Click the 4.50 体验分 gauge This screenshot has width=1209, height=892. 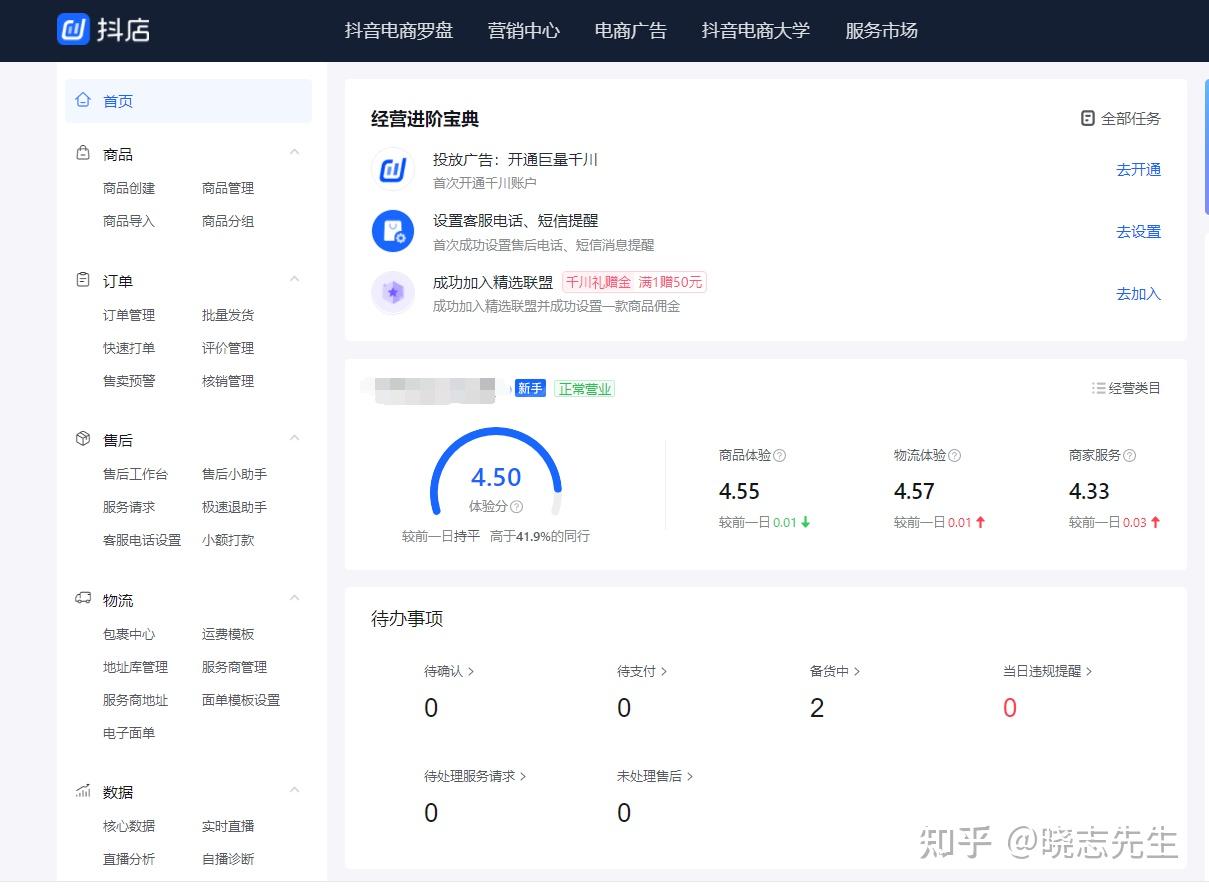[x=496, y=473]
